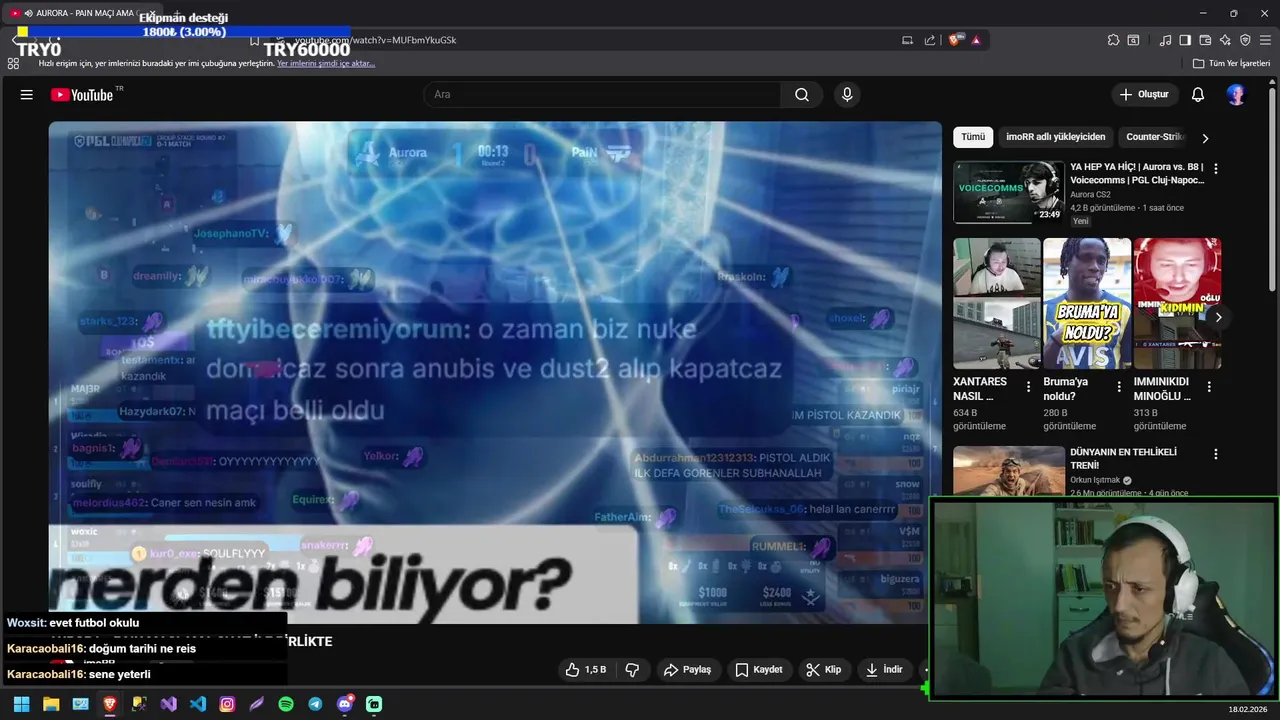Open Brave Wallet icon in toolbar
The width and height of the screenshot is (1280, 720).
point(1205,40)
